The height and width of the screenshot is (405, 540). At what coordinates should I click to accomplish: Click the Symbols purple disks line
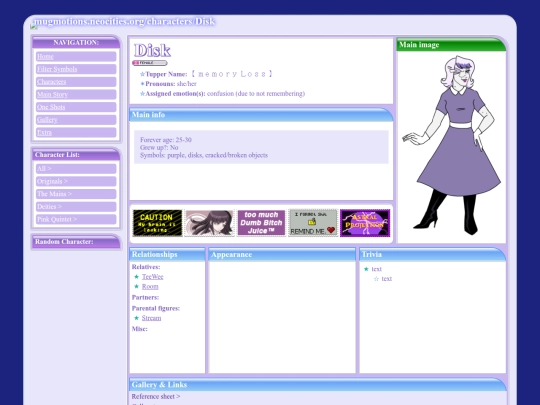(x=204, y=155)
